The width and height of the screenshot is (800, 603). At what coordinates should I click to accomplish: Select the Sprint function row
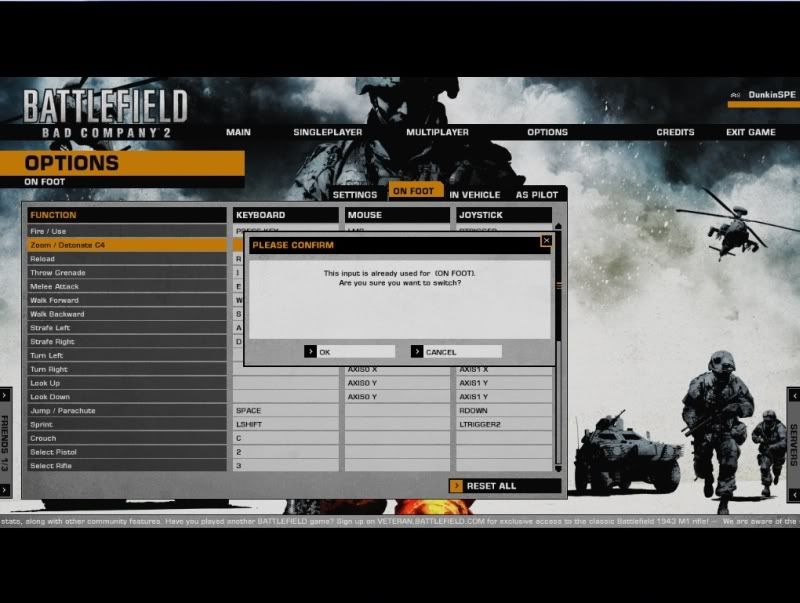127,424
